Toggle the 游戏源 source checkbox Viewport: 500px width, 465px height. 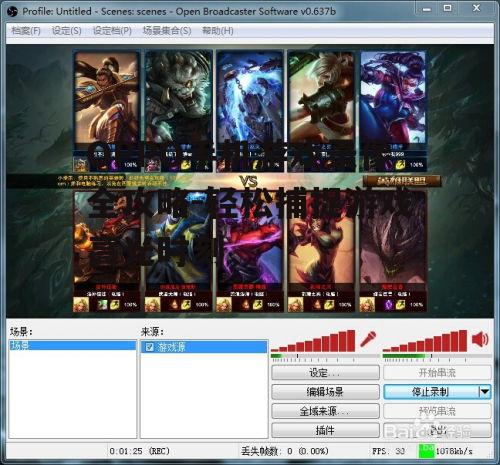150,347
